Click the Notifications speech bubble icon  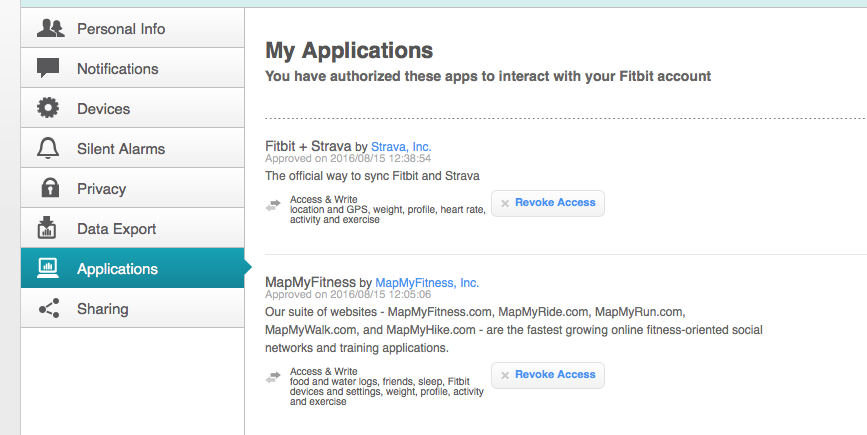(48, 69)
